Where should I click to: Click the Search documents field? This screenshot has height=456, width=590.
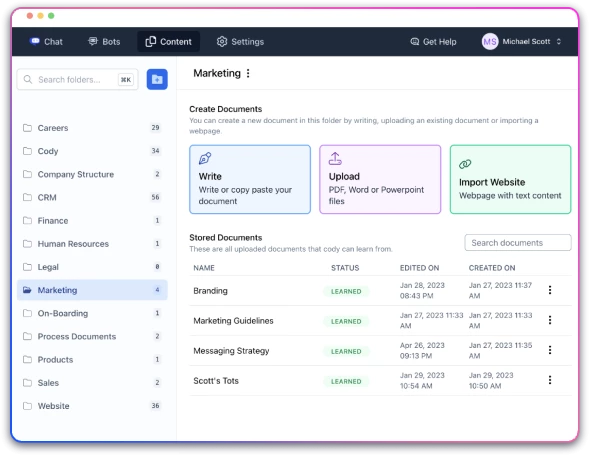pos(518,243)
